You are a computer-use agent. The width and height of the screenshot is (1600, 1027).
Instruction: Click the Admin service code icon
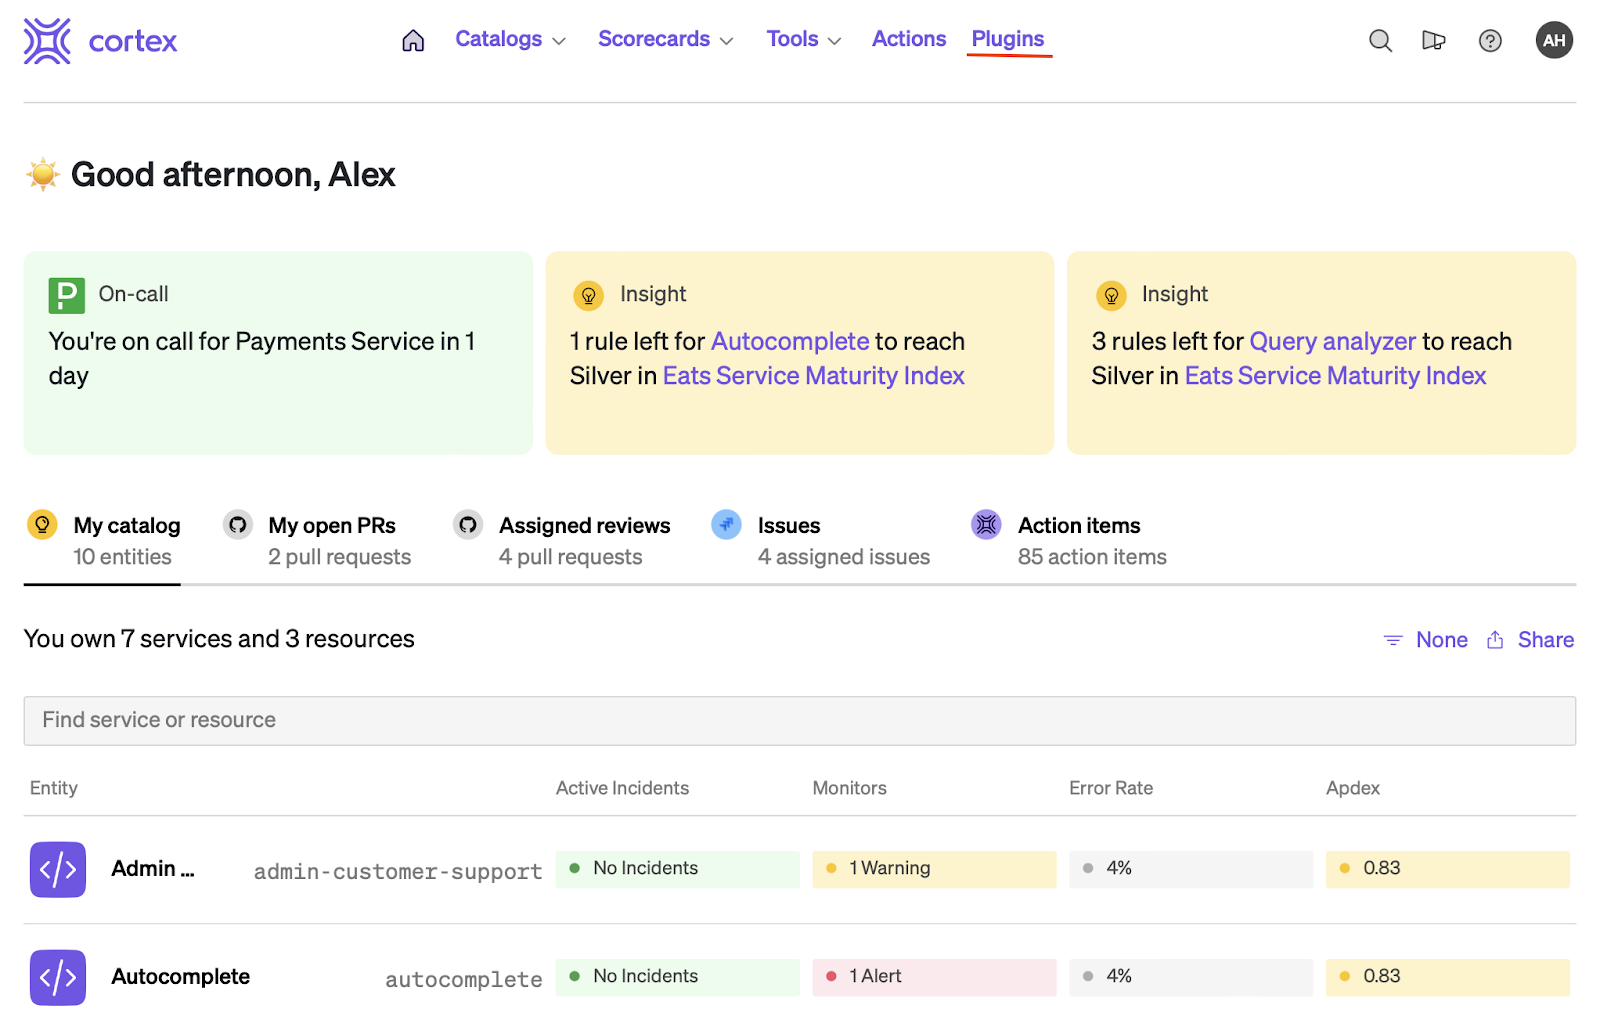pyautogui.click(x=58, y=869)
